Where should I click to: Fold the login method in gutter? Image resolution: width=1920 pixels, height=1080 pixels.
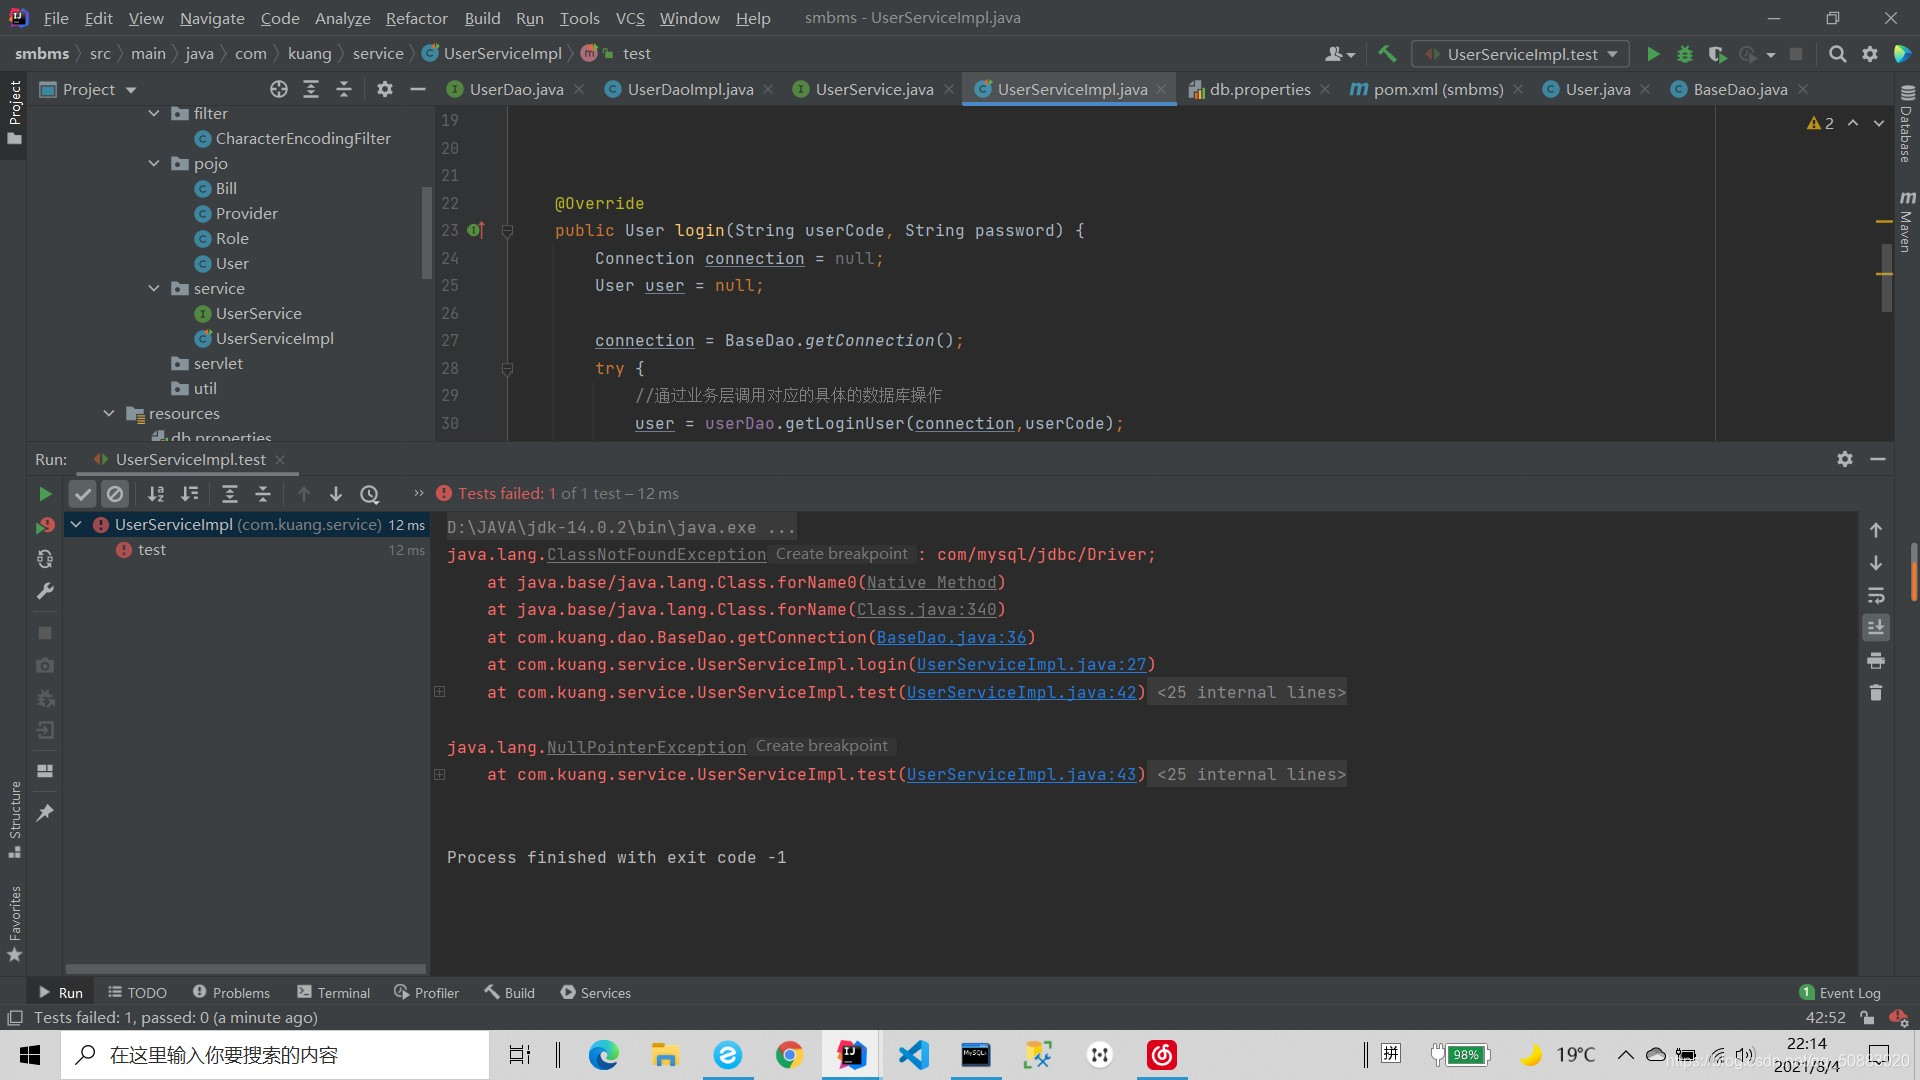point(507,231)
